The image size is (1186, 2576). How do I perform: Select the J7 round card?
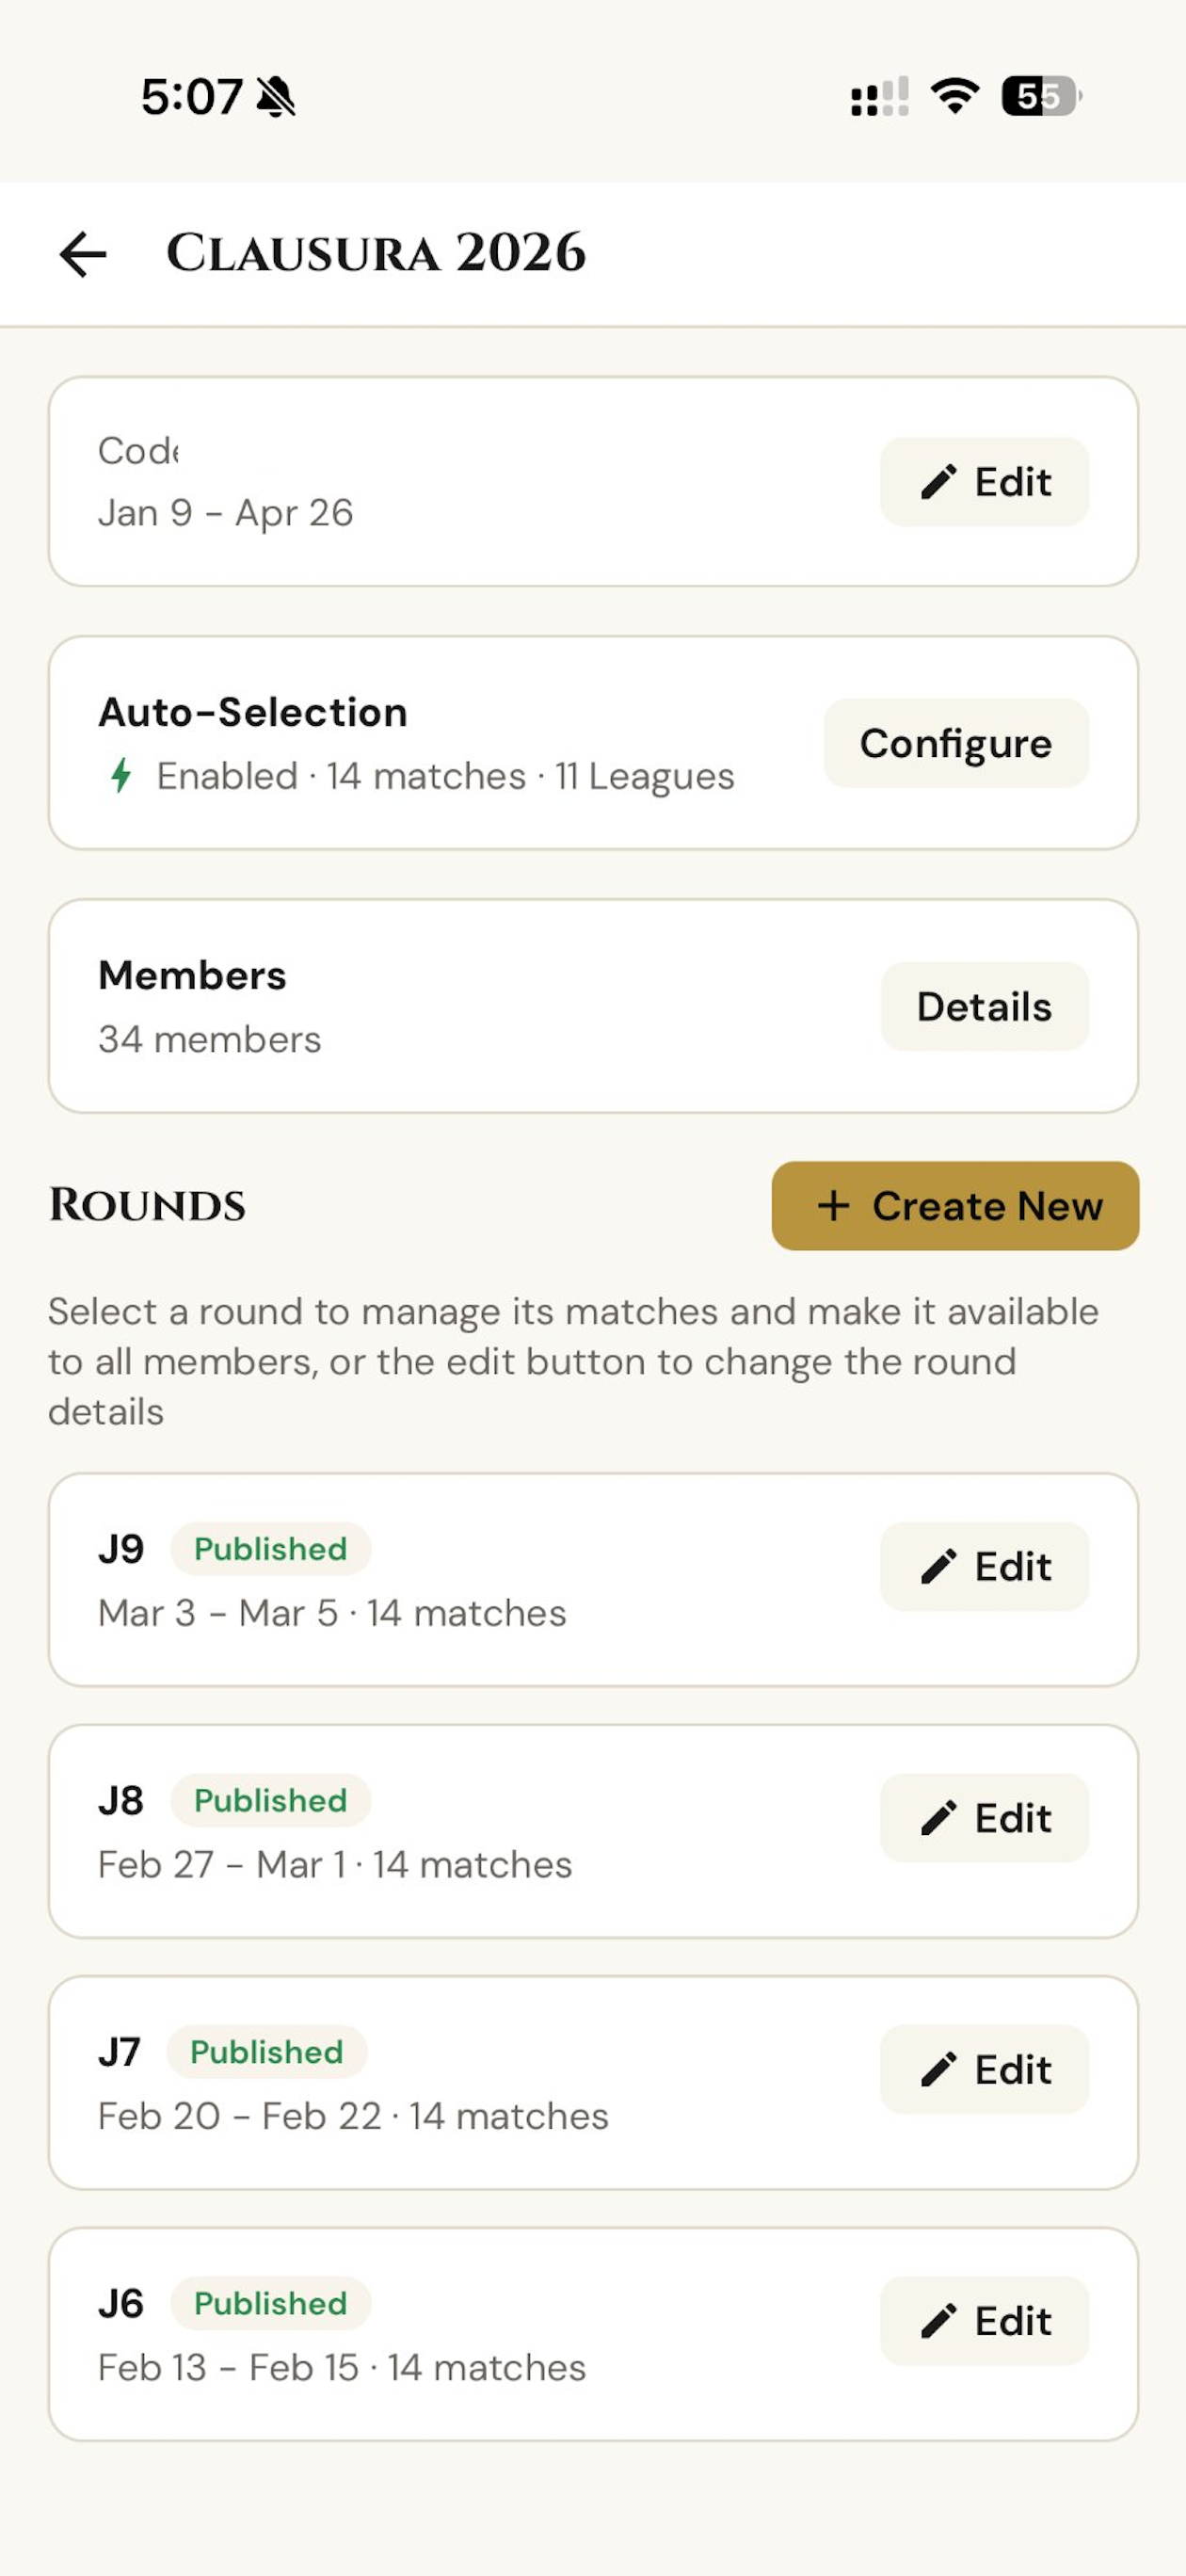[x=593, y=2083]
